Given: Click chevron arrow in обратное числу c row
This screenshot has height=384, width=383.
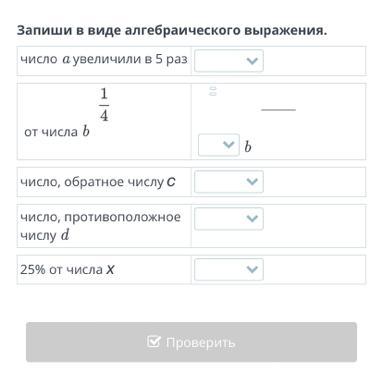Looking at the screenshot, I should (x=252, y=182).
